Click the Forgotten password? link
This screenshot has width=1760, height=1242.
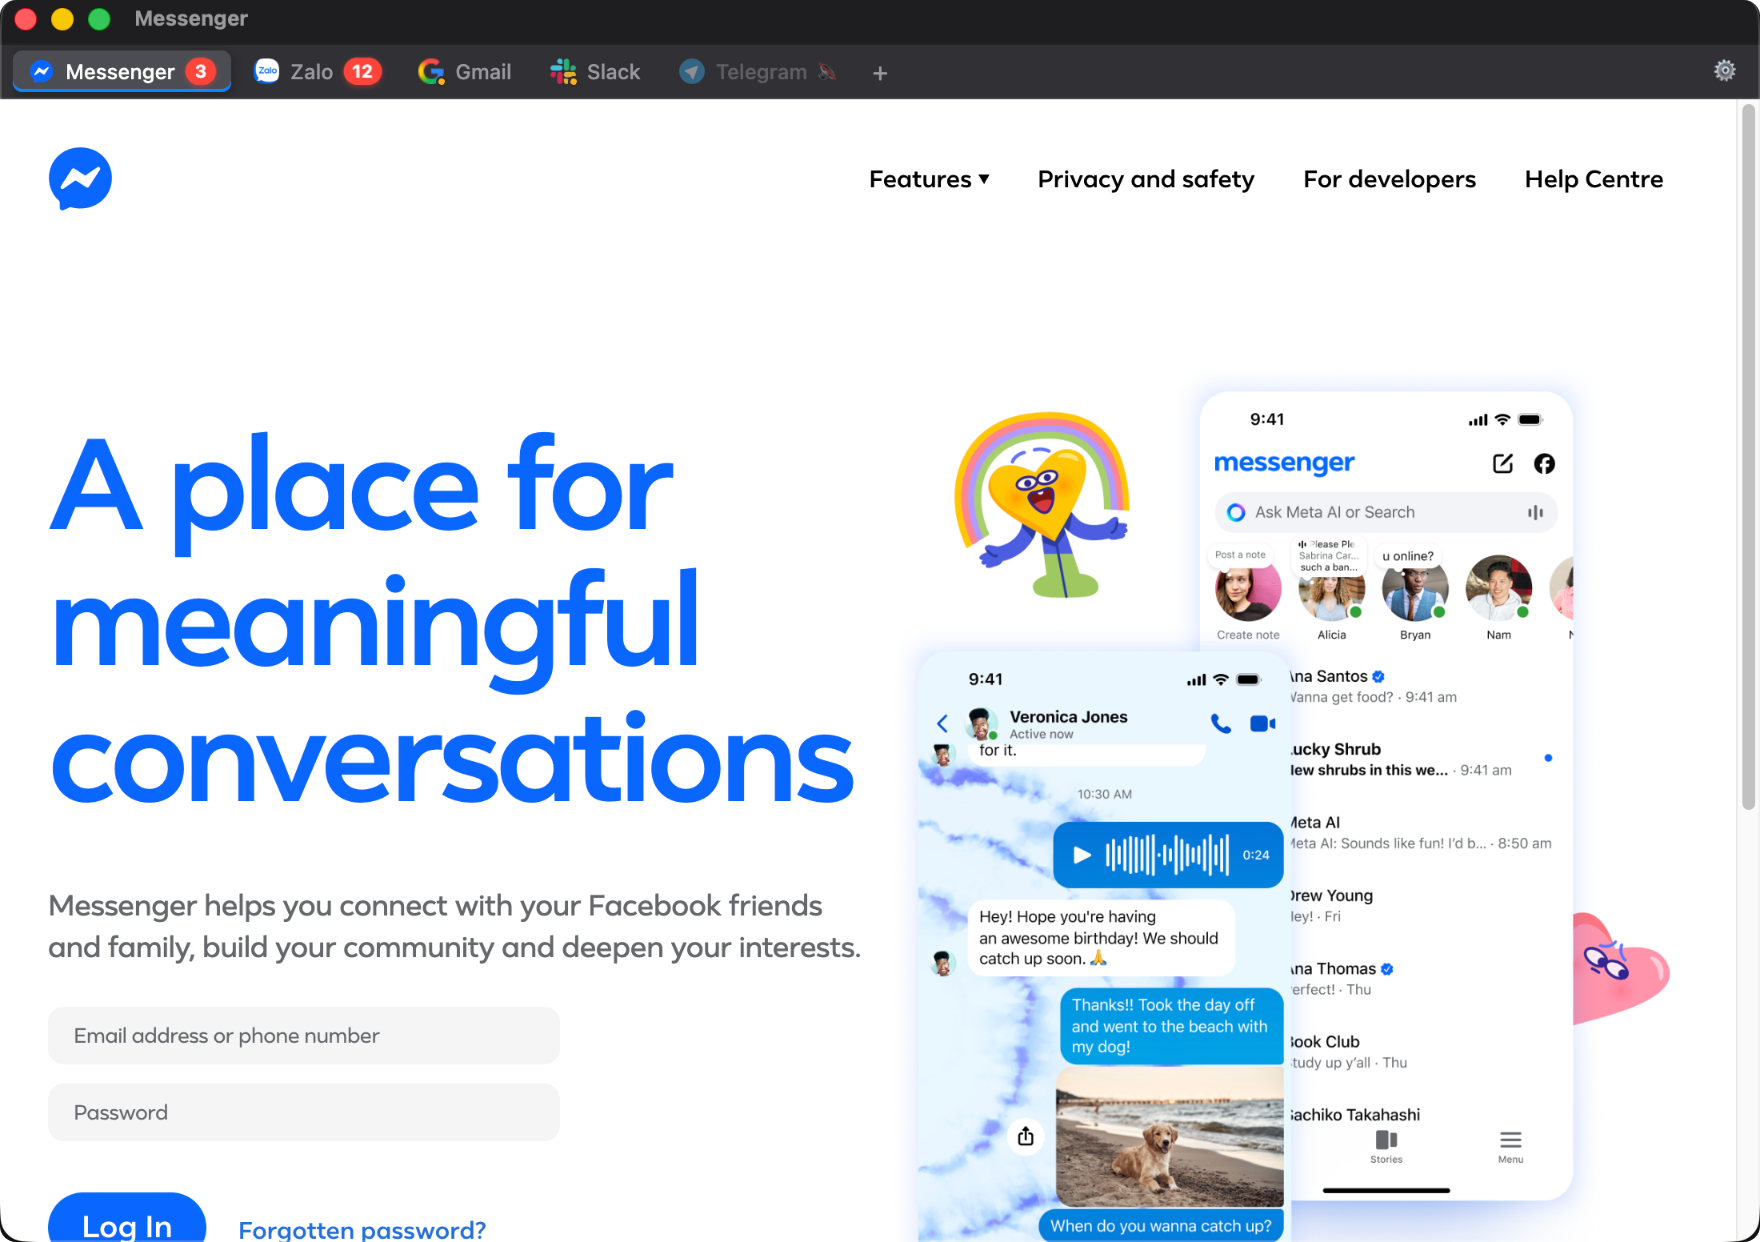point(362,1229)
